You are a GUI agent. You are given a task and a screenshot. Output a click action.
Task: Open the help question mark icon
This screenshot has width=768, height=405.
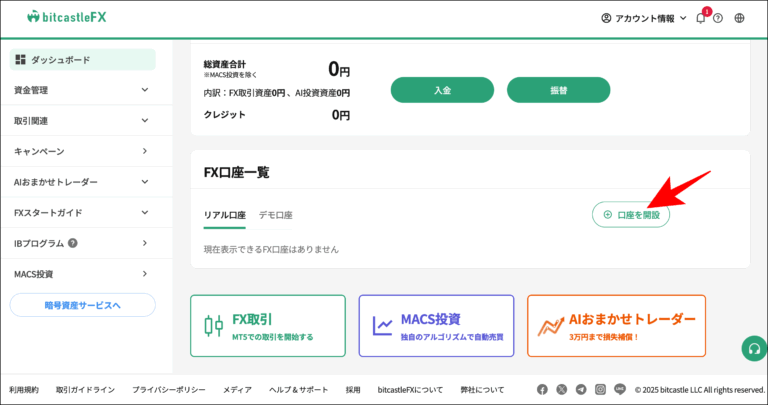718,18
